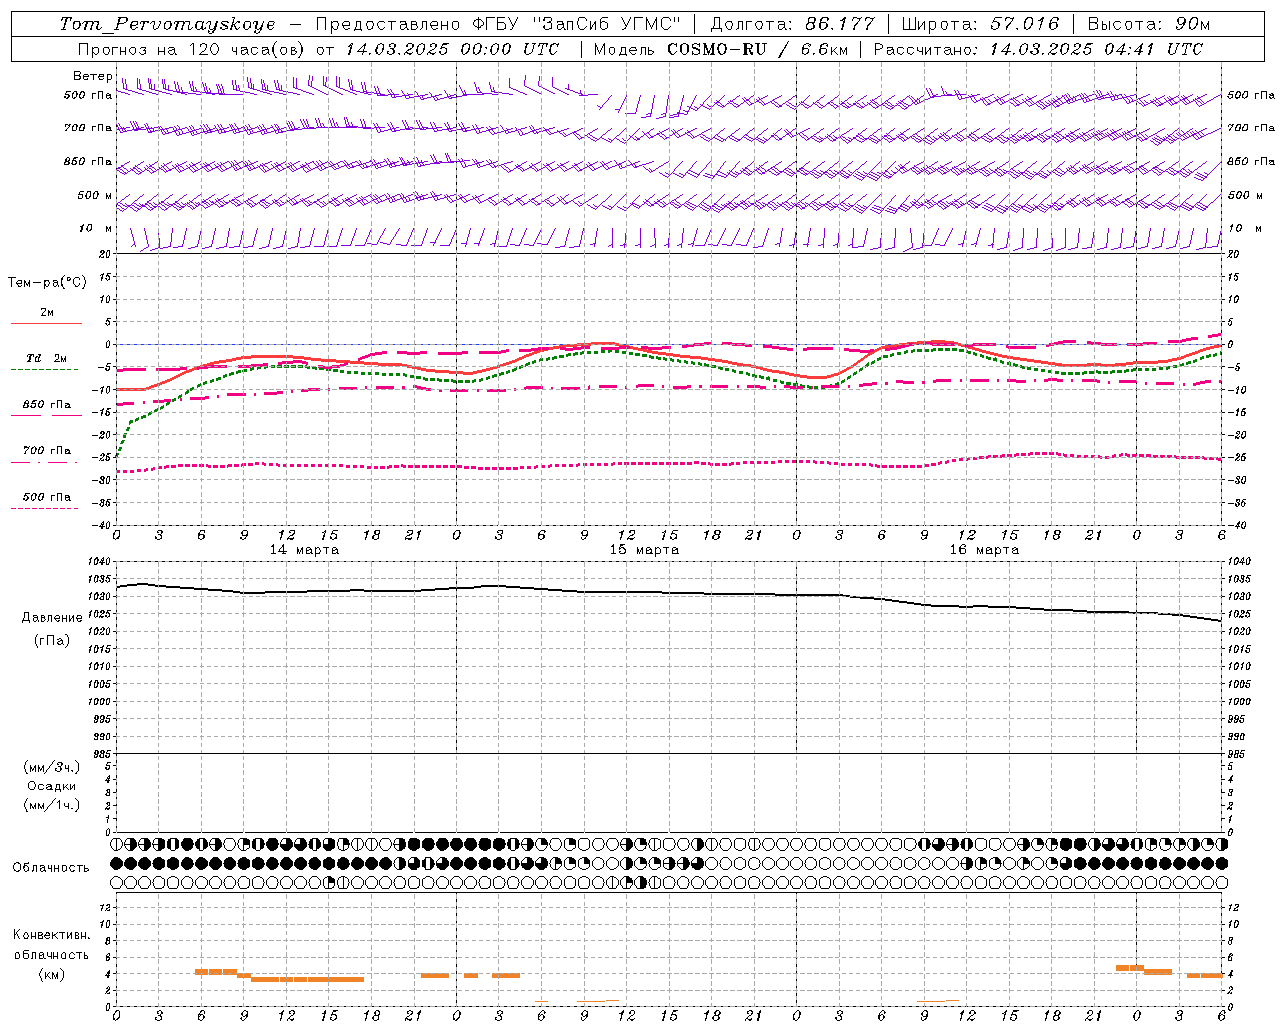Select the left 10 м wind level label
Viewport: 1280px width, 1024px height.
pos(95,229)
